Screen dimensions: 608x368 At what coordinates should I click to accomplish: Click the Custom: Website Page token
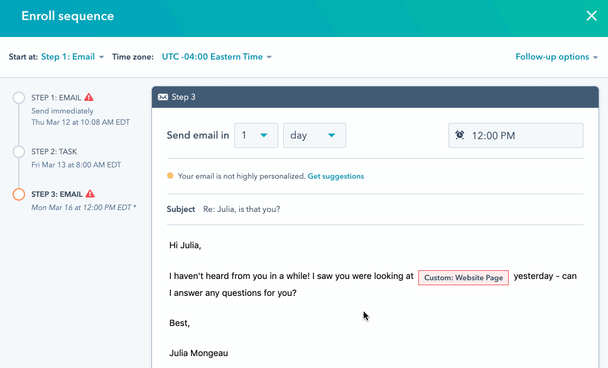pyautogui.click(x=463, y=278)
